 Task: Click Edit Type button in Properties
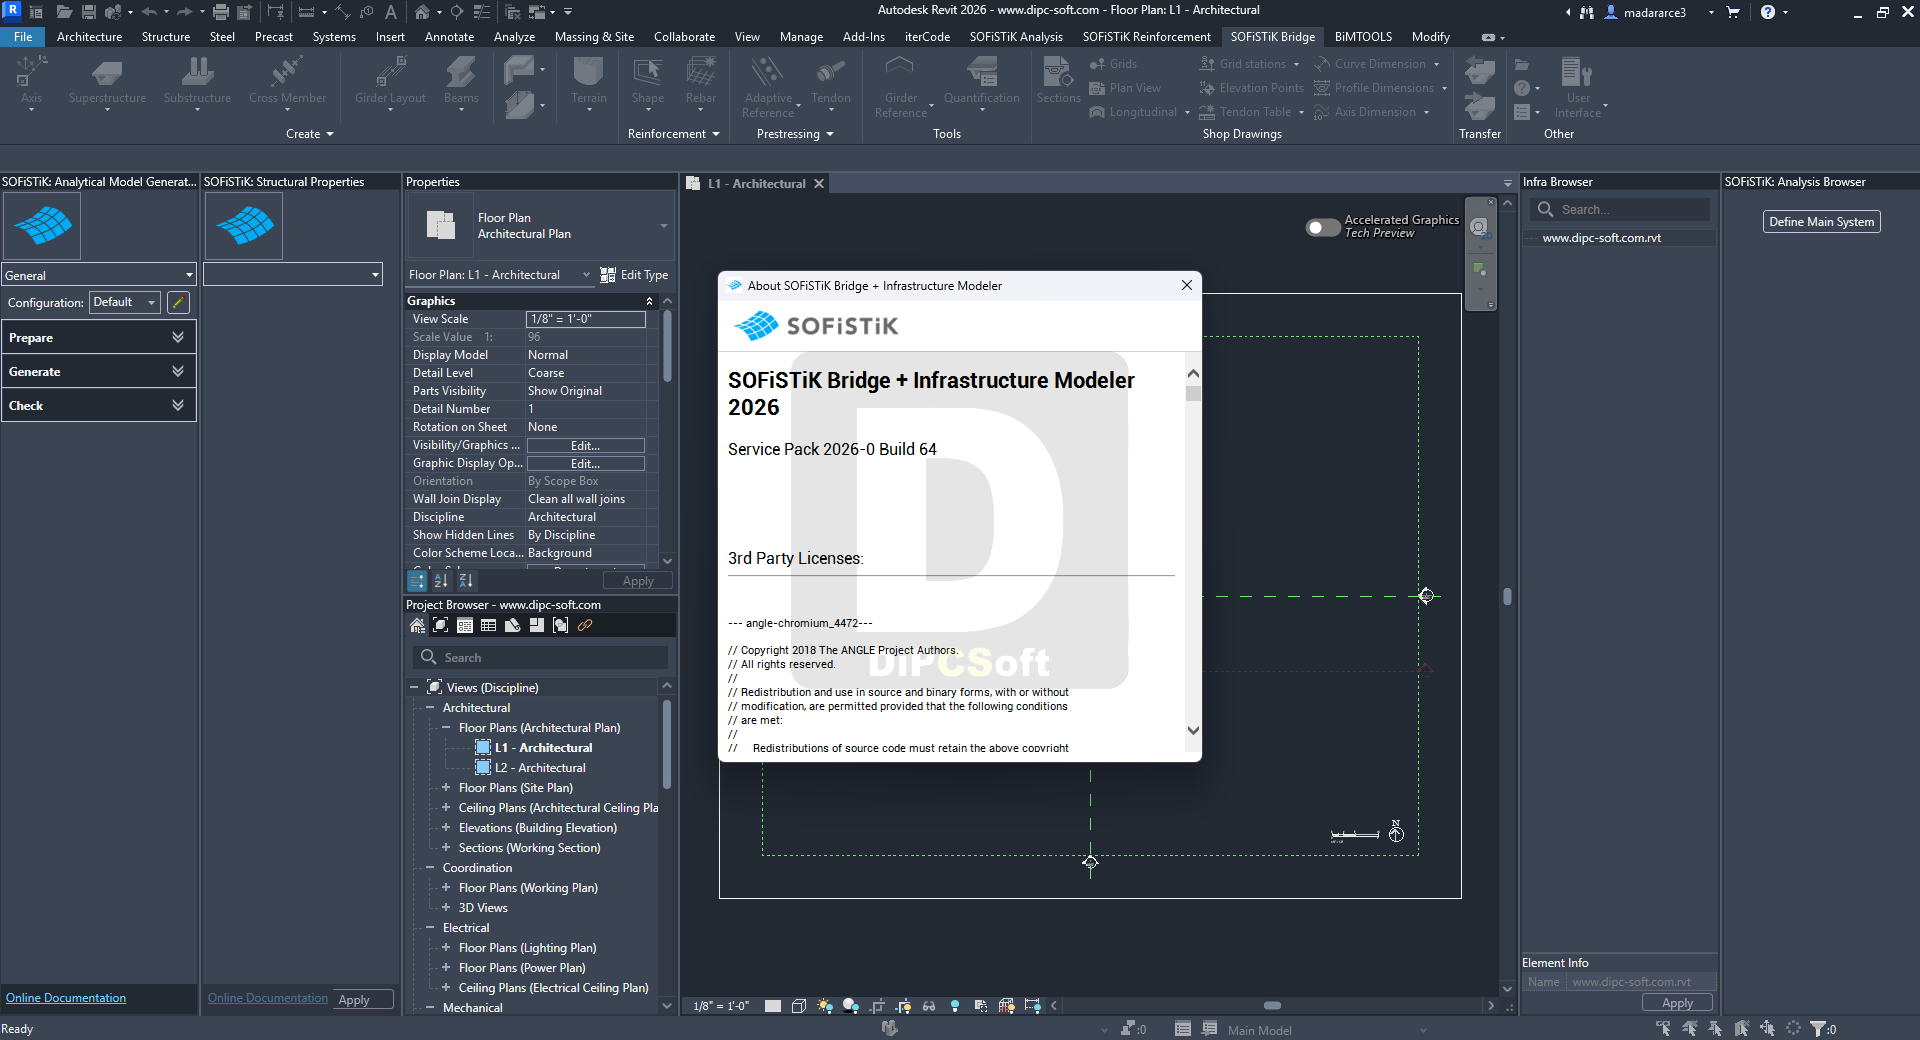click(634, 275)
